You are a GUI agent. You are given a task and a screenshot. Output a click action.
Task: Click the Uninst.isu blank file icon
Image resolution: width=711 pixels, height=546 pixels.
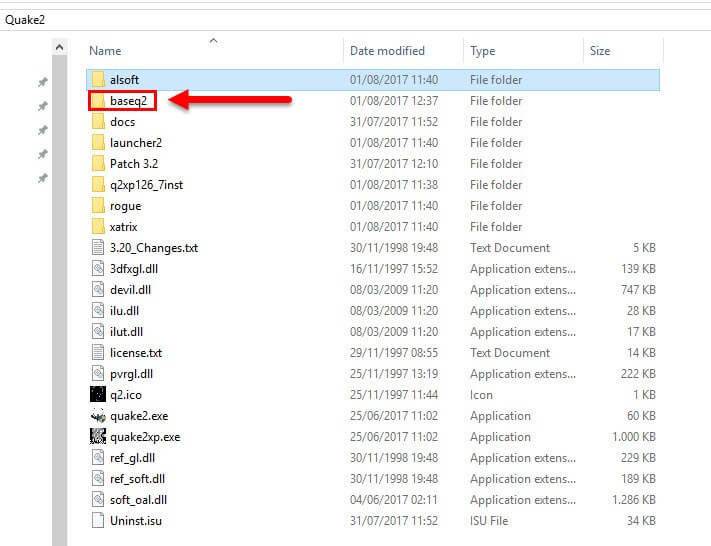coord(98,521)
